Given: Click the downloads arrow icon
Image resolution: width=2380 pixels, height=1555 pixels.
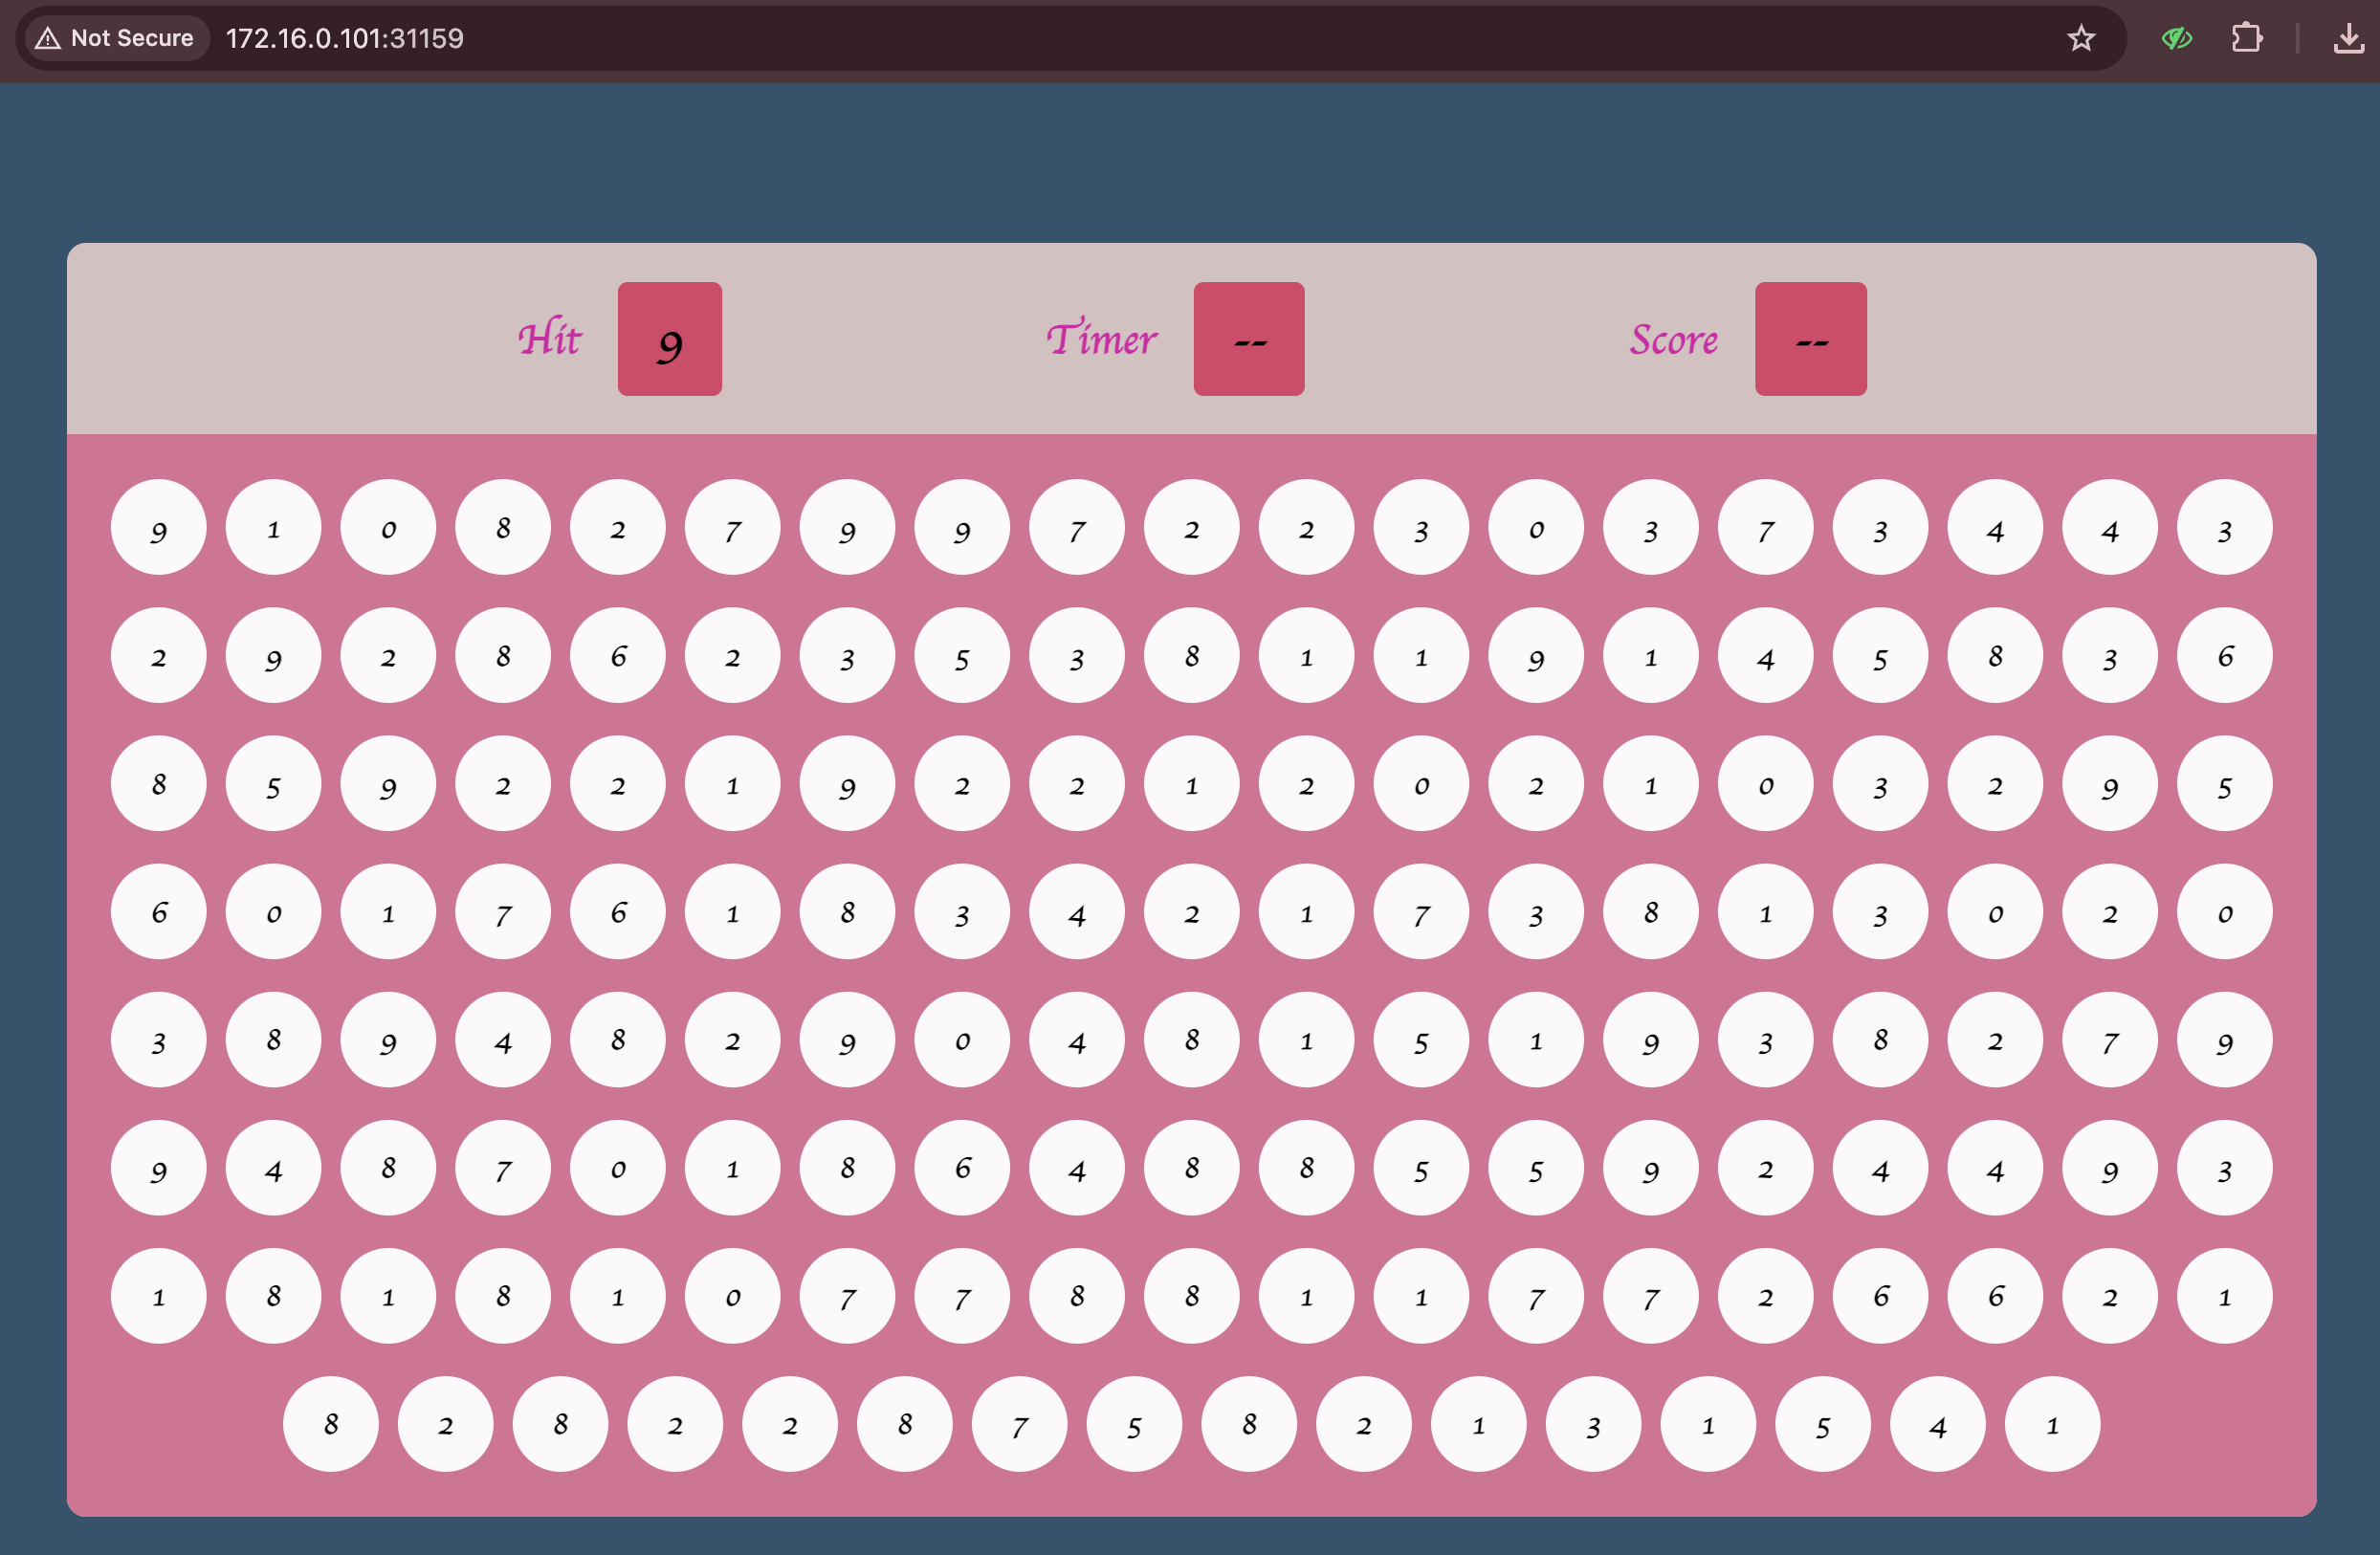Looking at the screenshot, I should click(x=2348, y=39).
